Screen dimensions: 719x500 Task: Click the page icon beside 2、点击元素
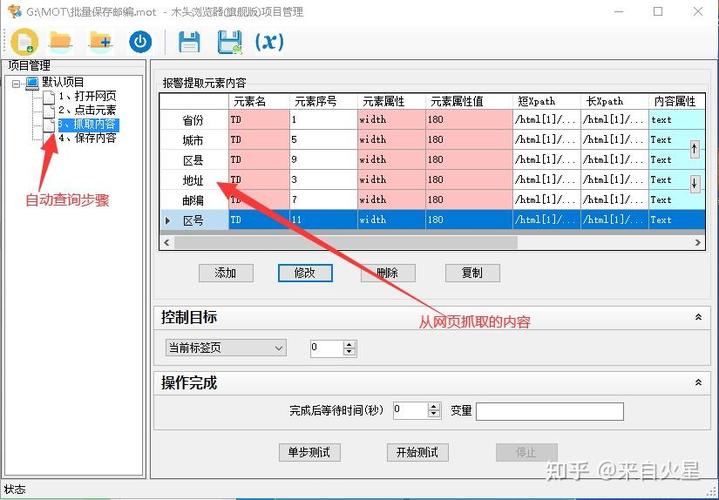(x=49, y=111)
